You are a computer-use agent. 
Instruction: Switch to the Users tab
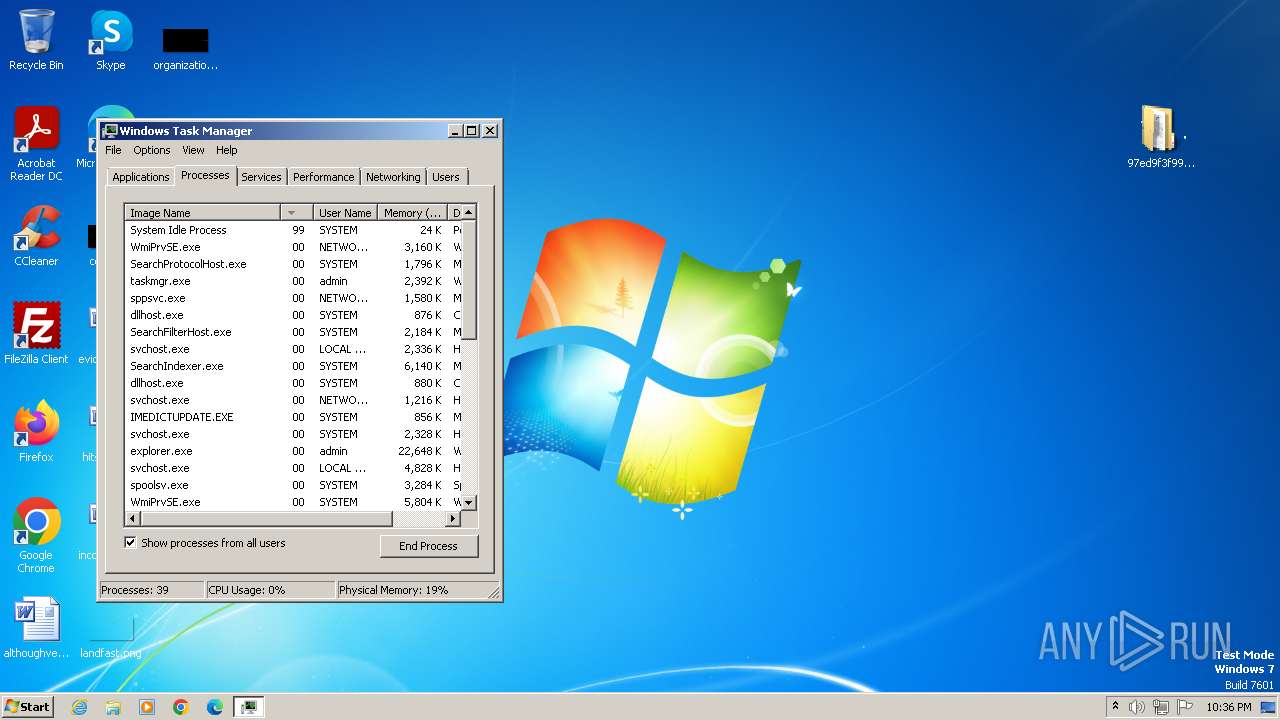tap(446, 177)
